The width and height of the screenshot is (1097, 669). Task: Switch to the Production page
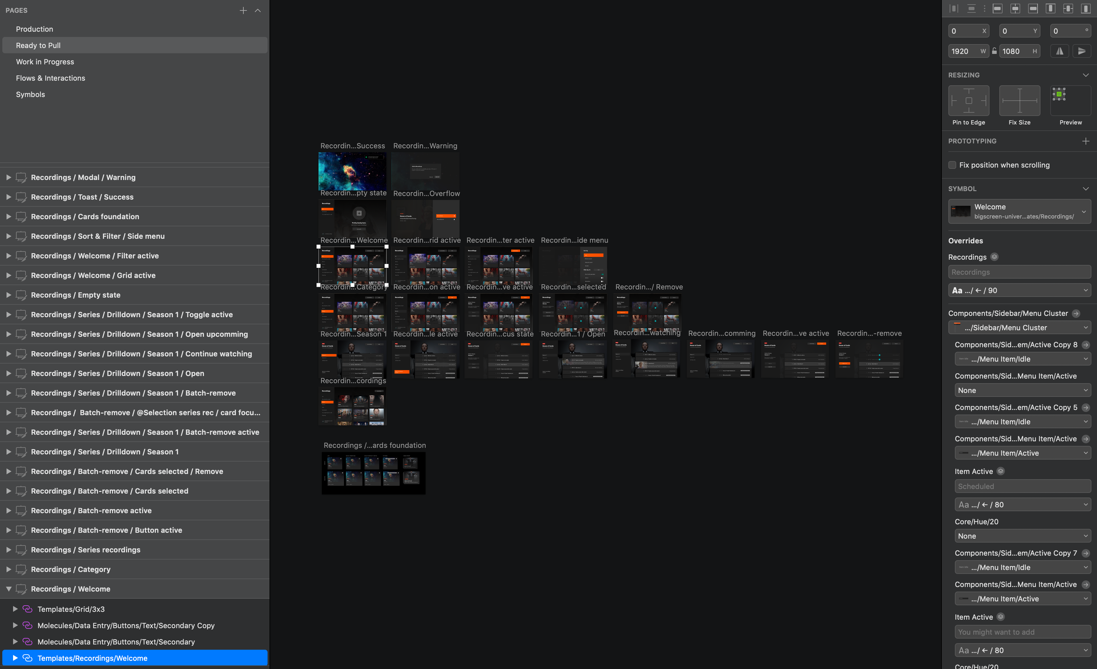click(x=34, y=29)
